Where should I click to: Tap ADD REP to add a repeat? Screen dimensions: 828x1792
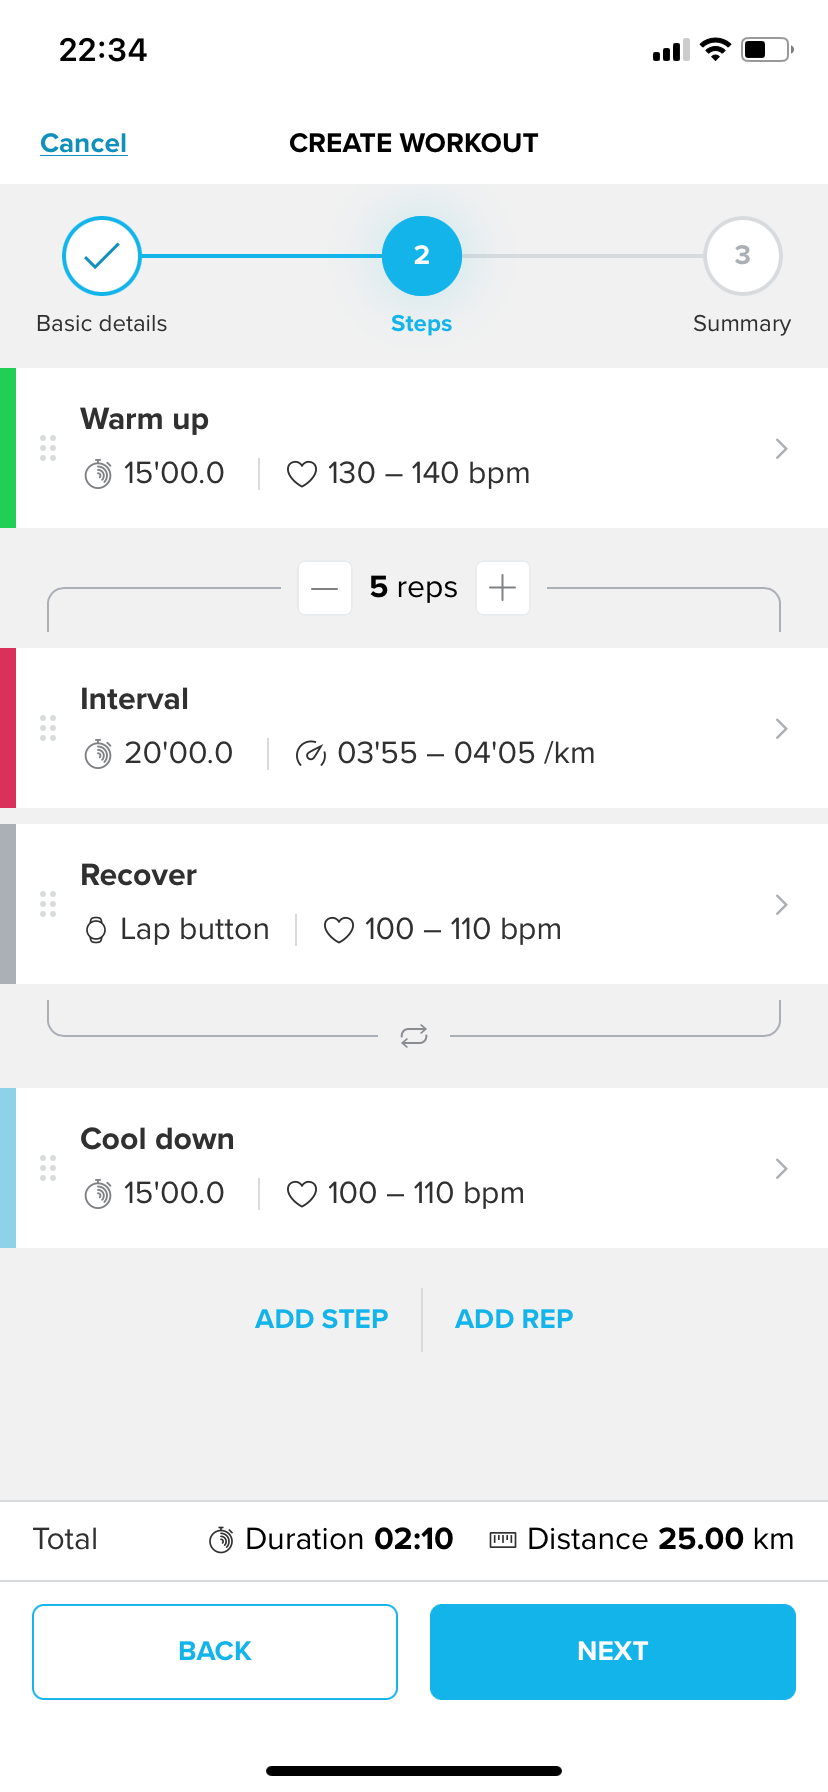pyautogui.click(x=514, y=1319)
